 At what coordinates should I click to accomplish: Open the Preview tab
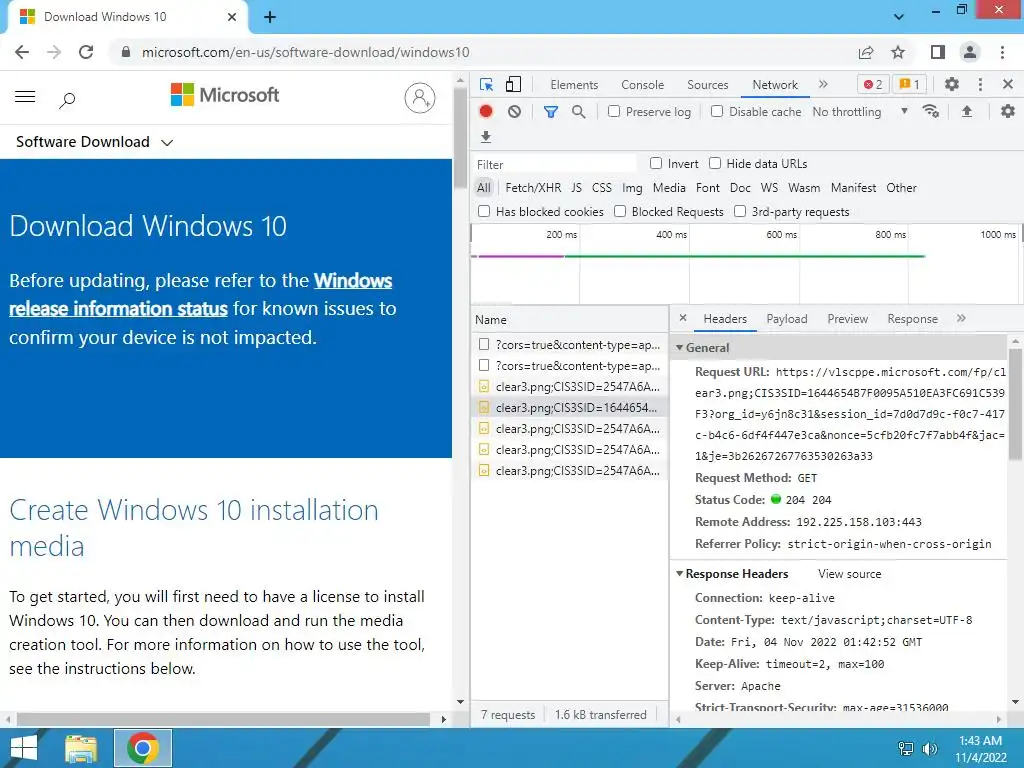tap(848, 319)
